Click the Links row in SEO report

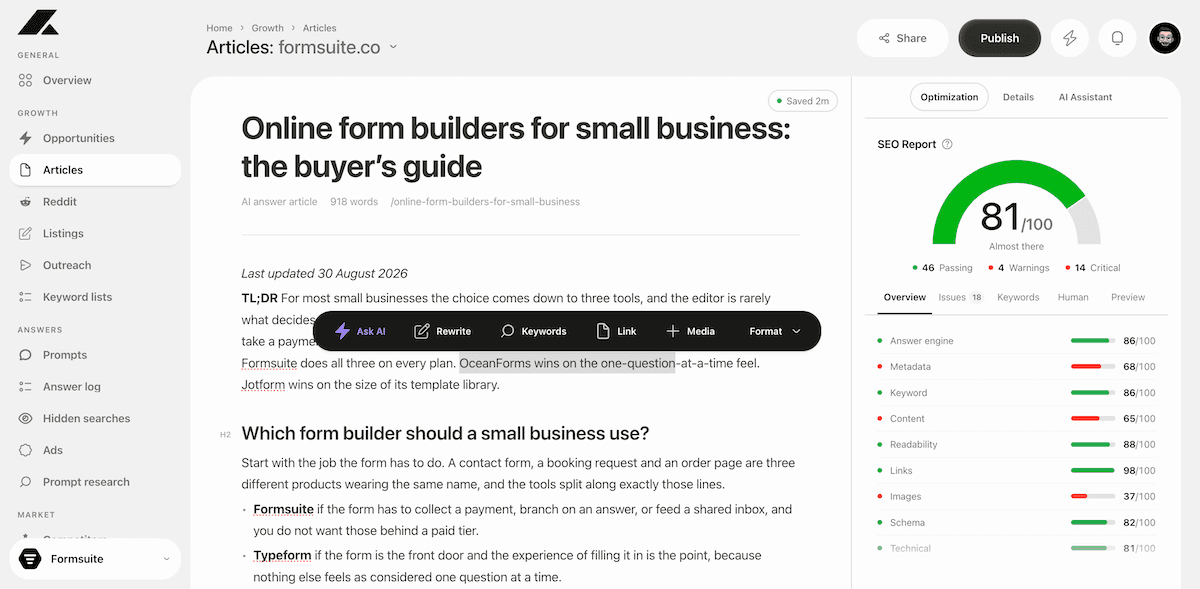click(1017, 471)
